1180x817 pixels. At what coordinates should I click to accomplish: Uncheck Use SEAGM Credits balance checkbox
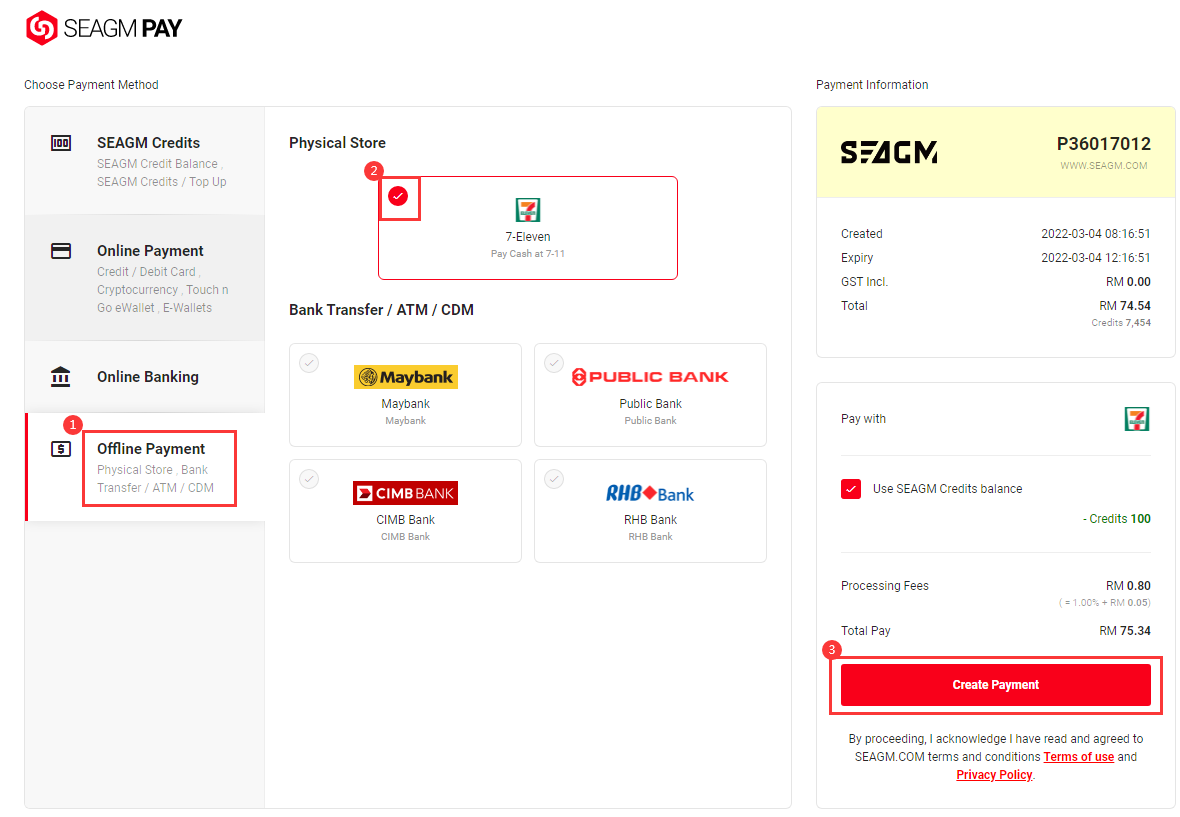pyautogui.click(x=851, y=489)
